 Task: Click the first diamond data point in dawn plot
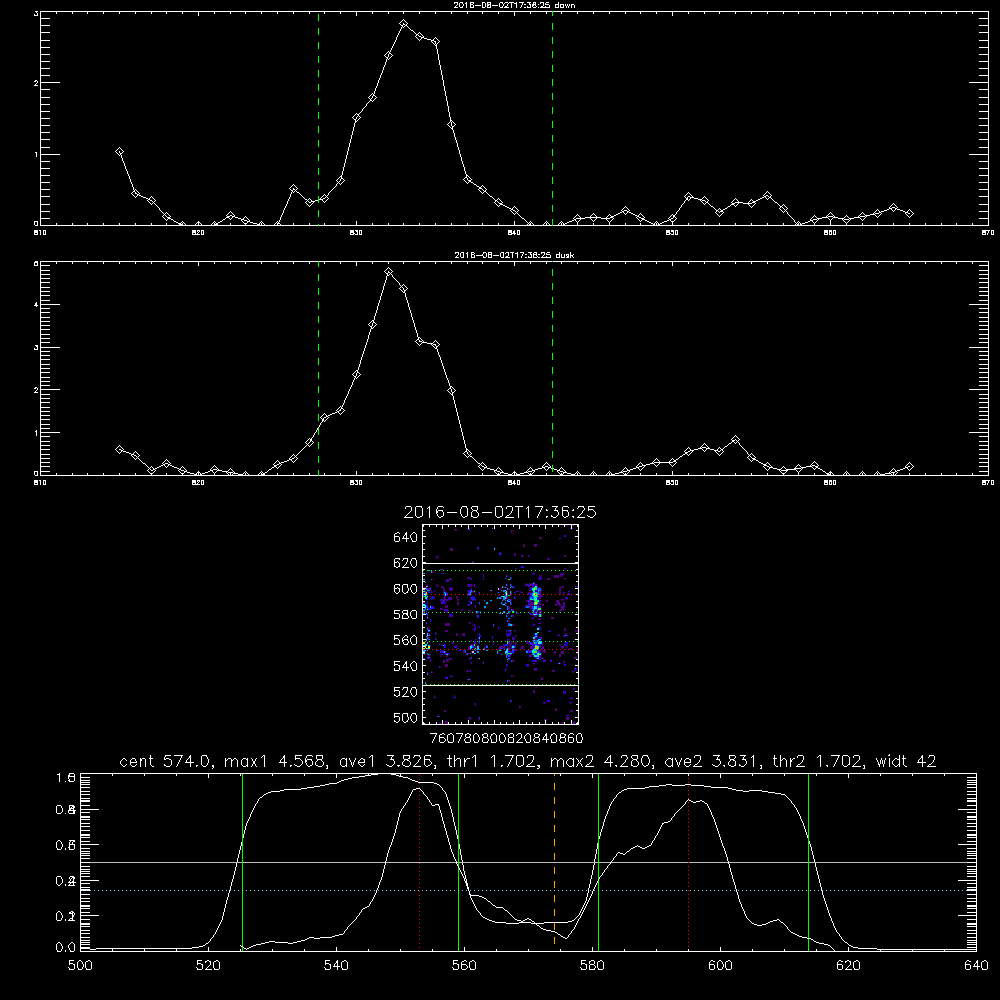pyautogui.click(x=119, y=152)
